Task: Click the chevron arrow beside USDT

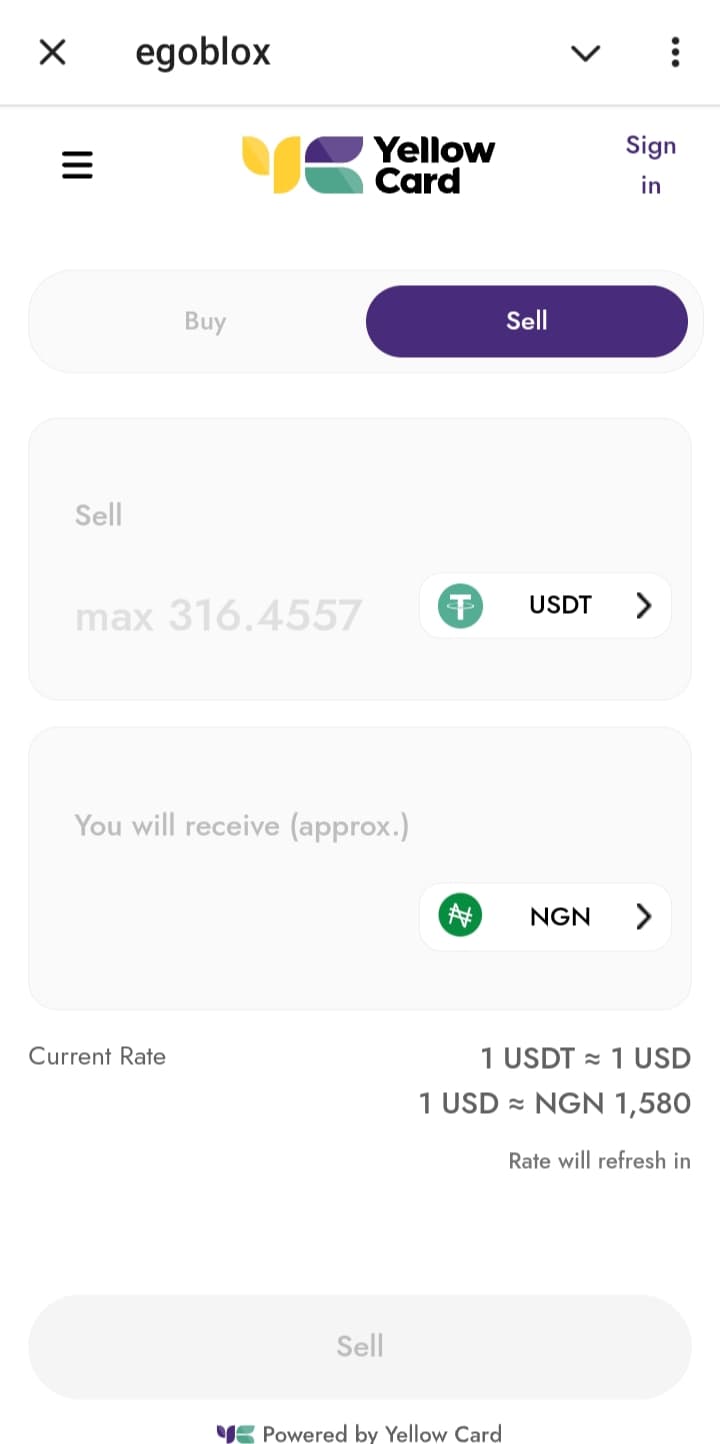Action: point(644,605)
